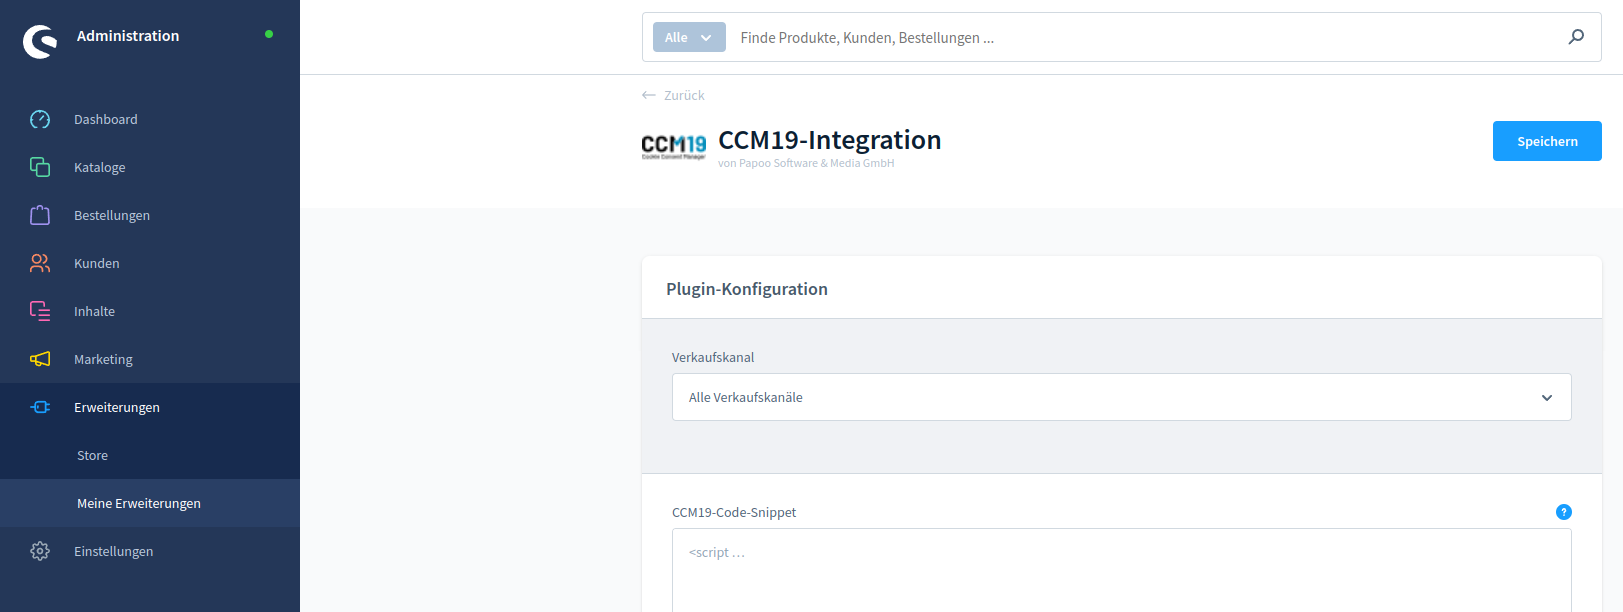Image resolution: width=1623 pixels, height=612 pixels.
Task: Go back via the Zurück link
Action: 674,95
